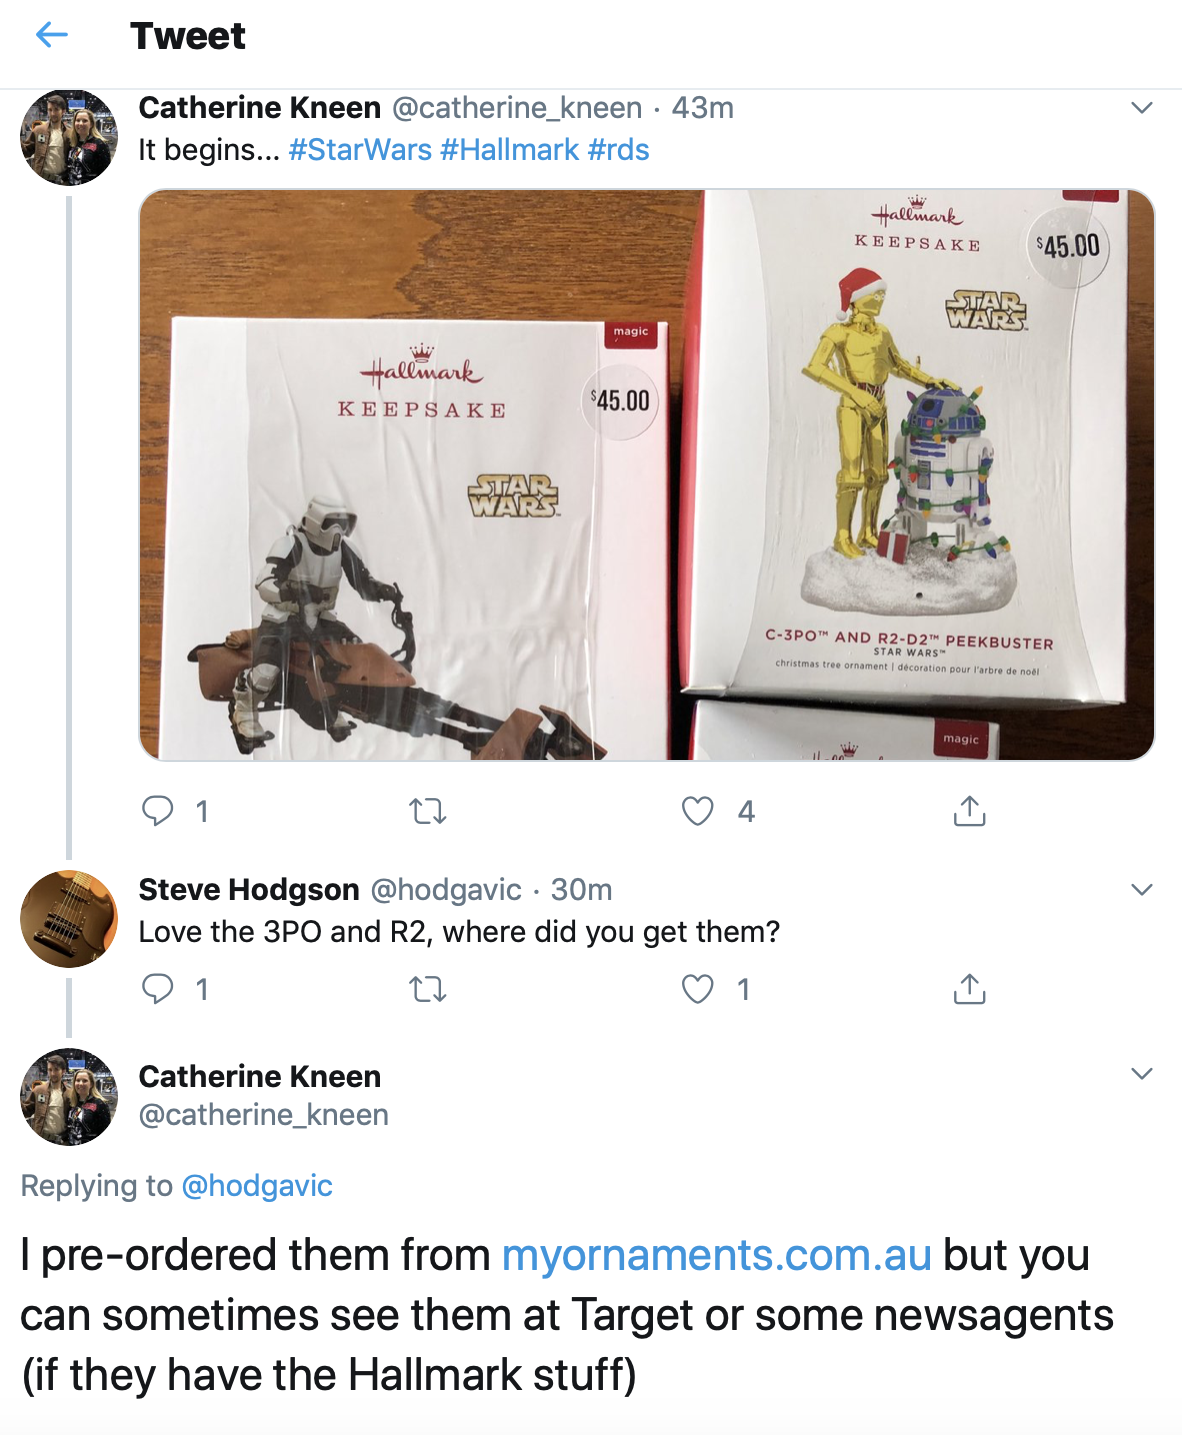
Task: Like Catherine's Hallmark ornament tweet
Action: pos(698,811)
